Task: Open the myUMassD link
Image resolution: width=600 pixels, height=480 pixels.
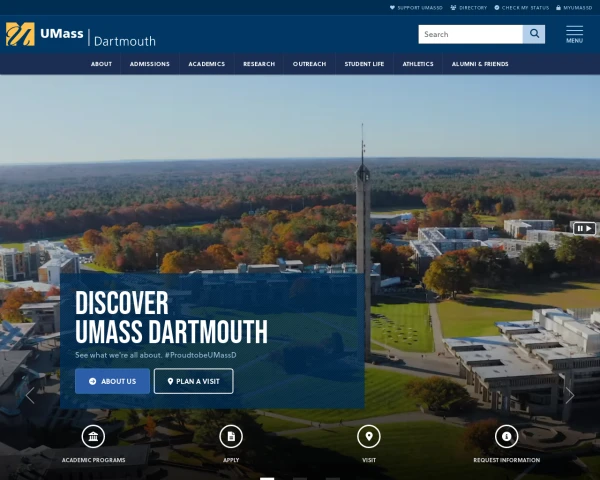Action: [574, 8]
